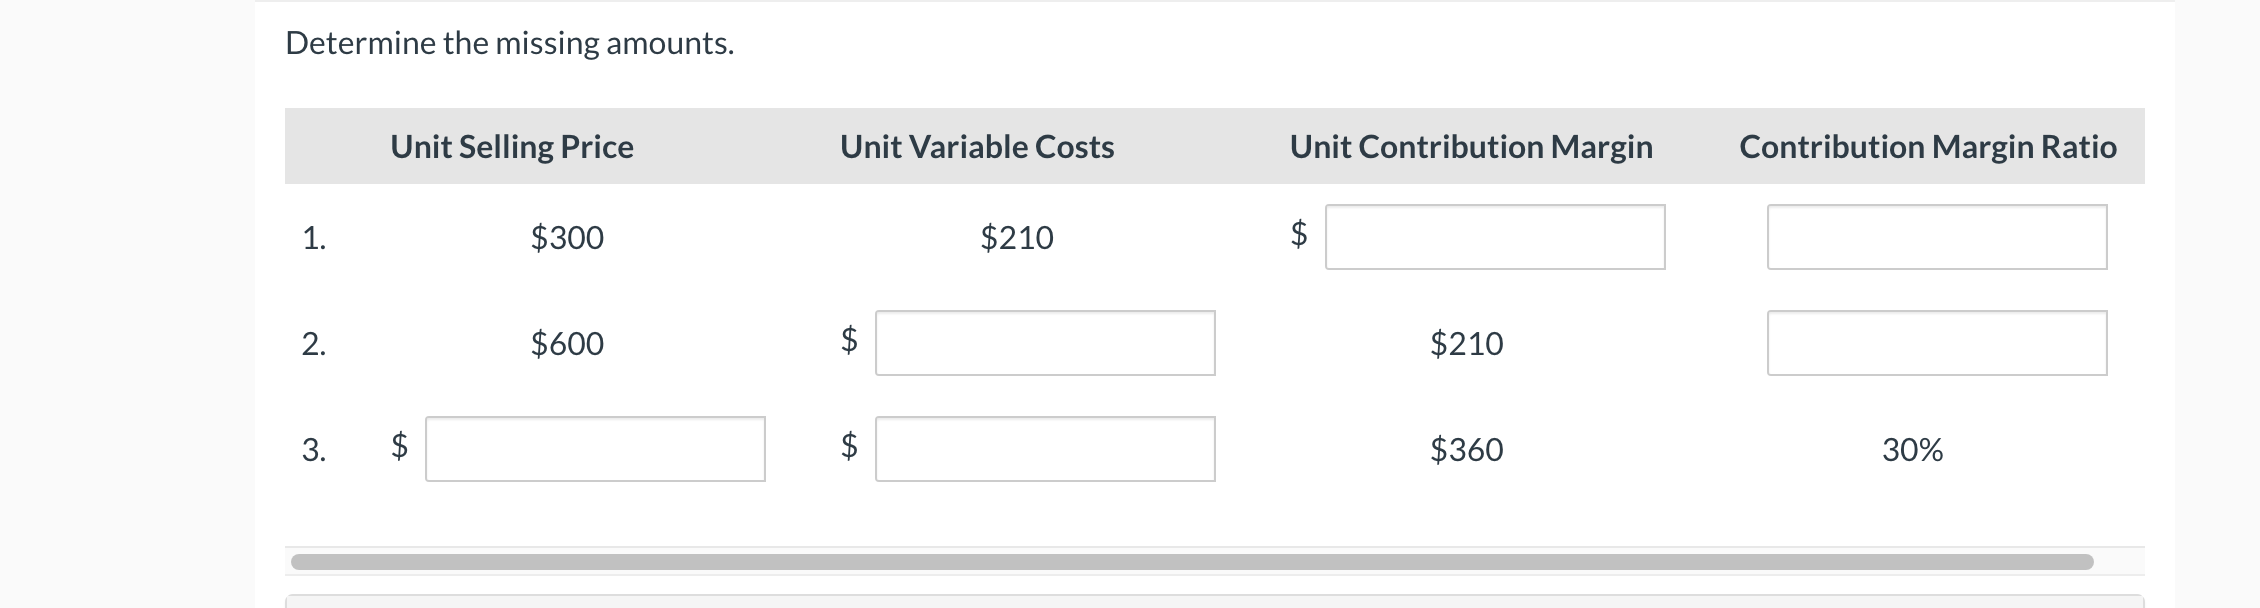The height and width of the screenshot is (608, 2260).
Task: Click the row number 1 label
Action: coord(314,238)
